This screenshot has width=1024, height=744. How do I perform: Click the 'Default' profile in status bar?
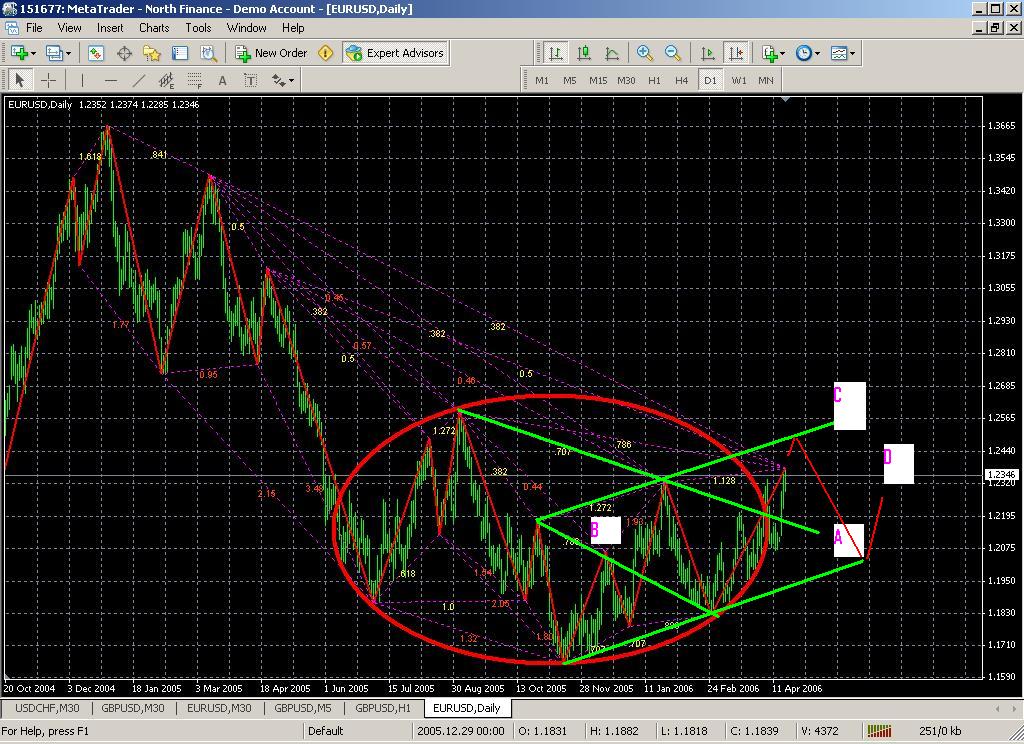(325, 731)
